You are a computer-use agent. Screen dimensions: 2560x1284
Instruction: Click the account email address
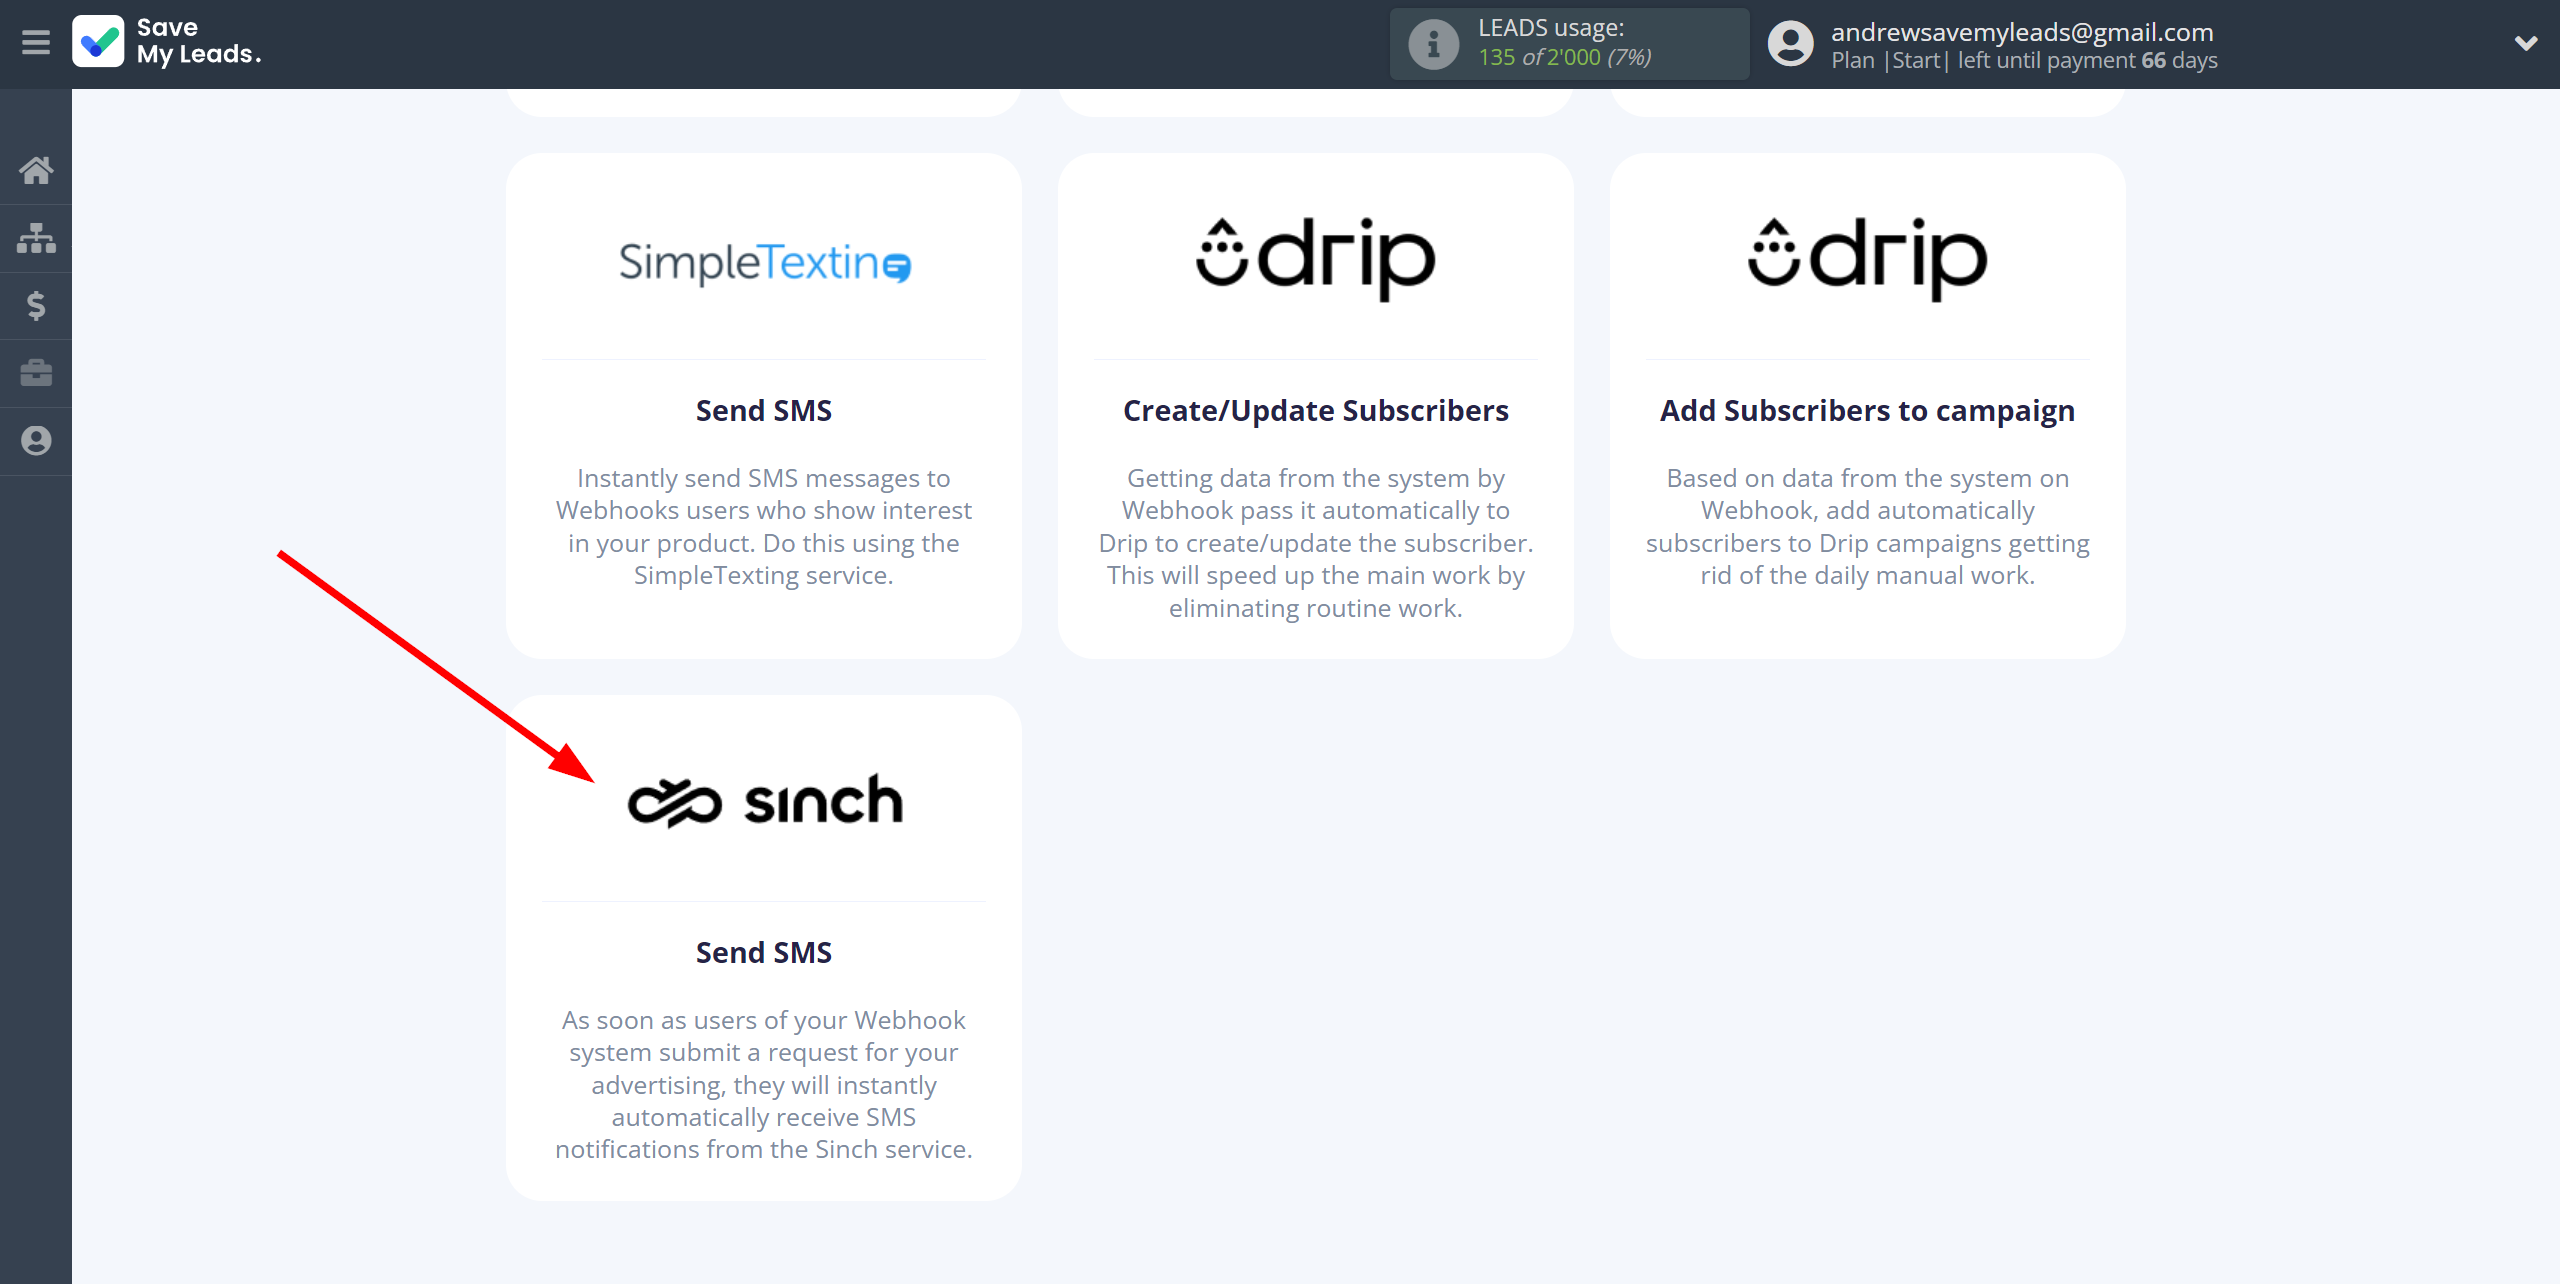pyautogui.click(x=2022, y=32)
